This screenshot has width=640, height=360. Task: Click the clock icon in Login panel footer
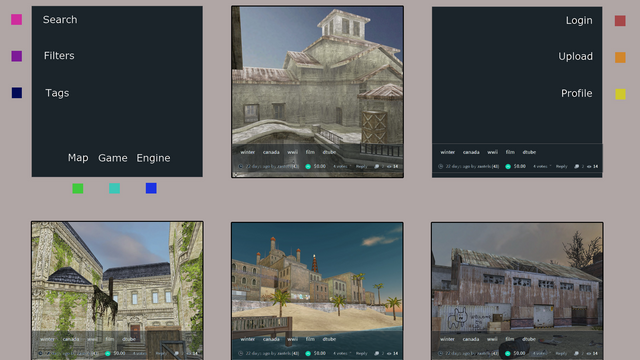tap(440, 167)
